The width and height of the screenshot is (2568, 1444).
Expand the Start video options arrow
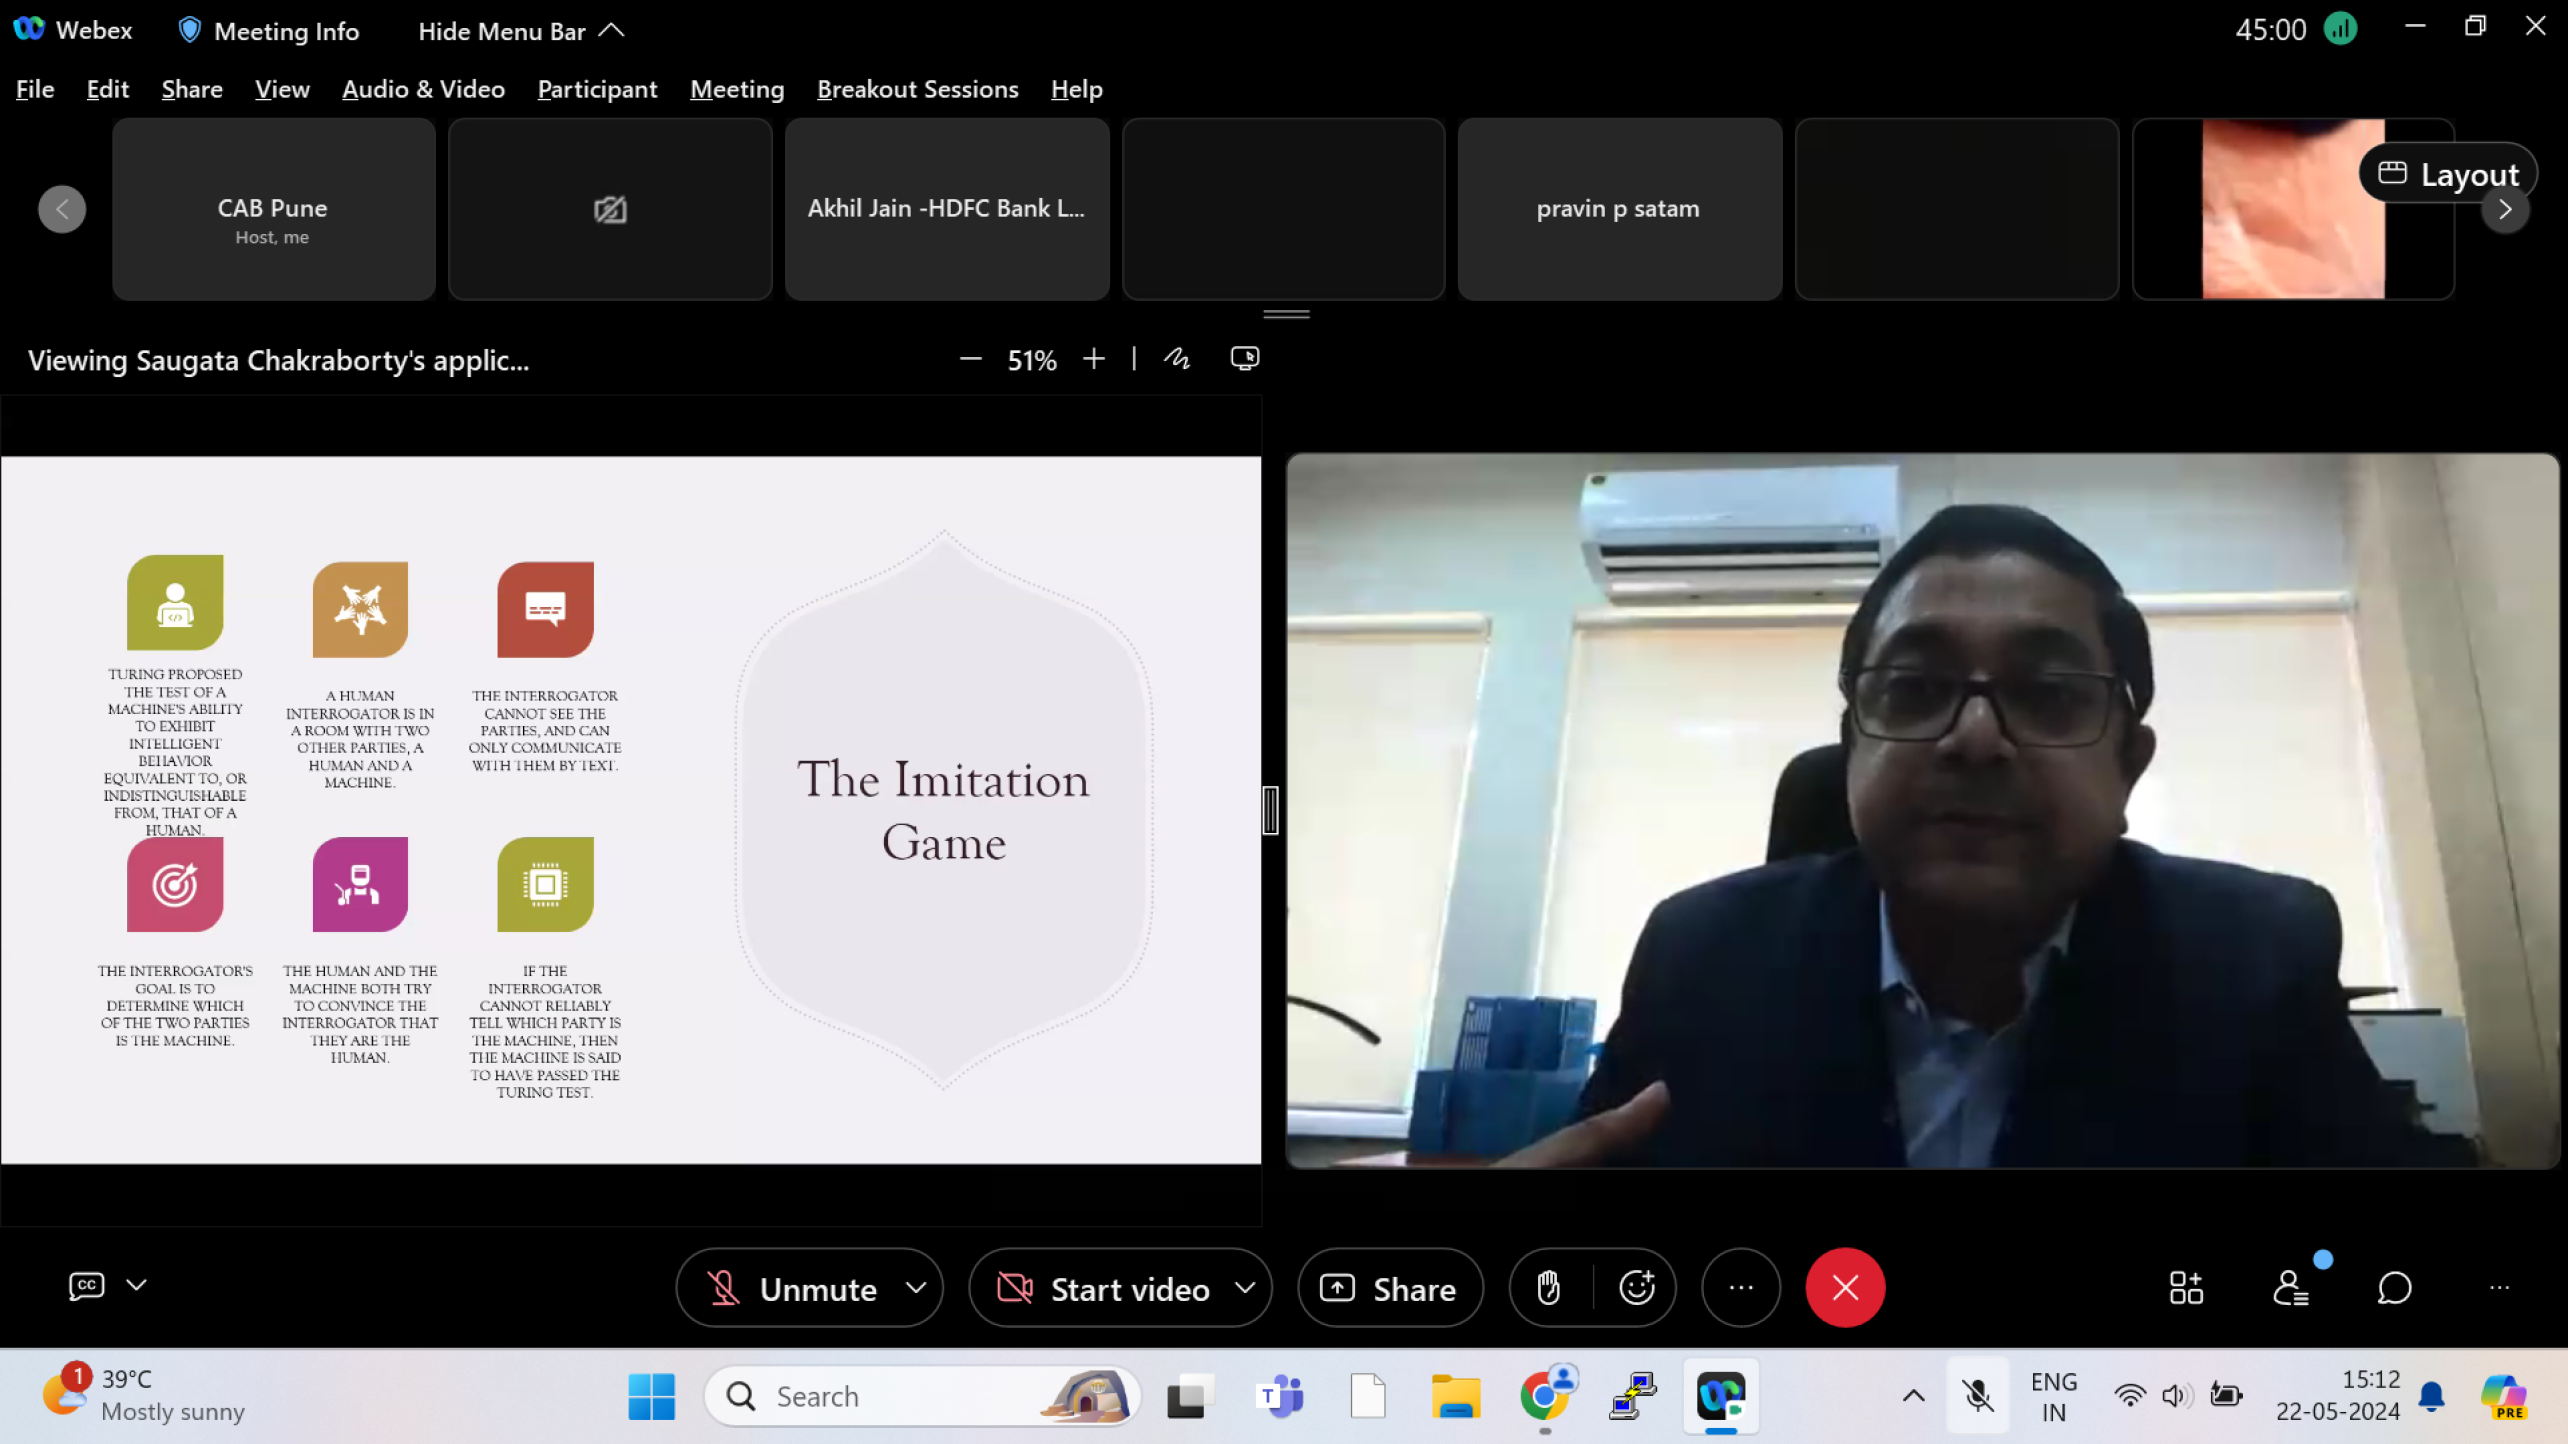(1245, 1288)
